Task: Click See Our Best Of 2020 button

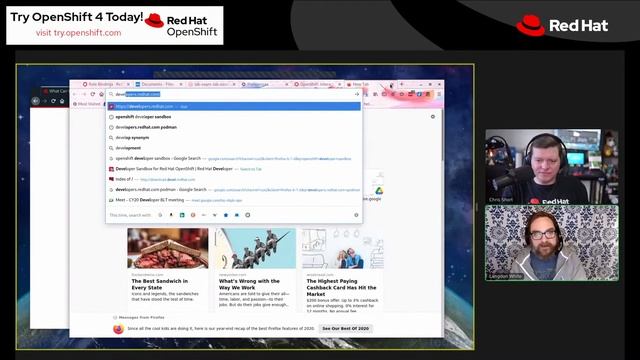Action: tap(345, 329)
